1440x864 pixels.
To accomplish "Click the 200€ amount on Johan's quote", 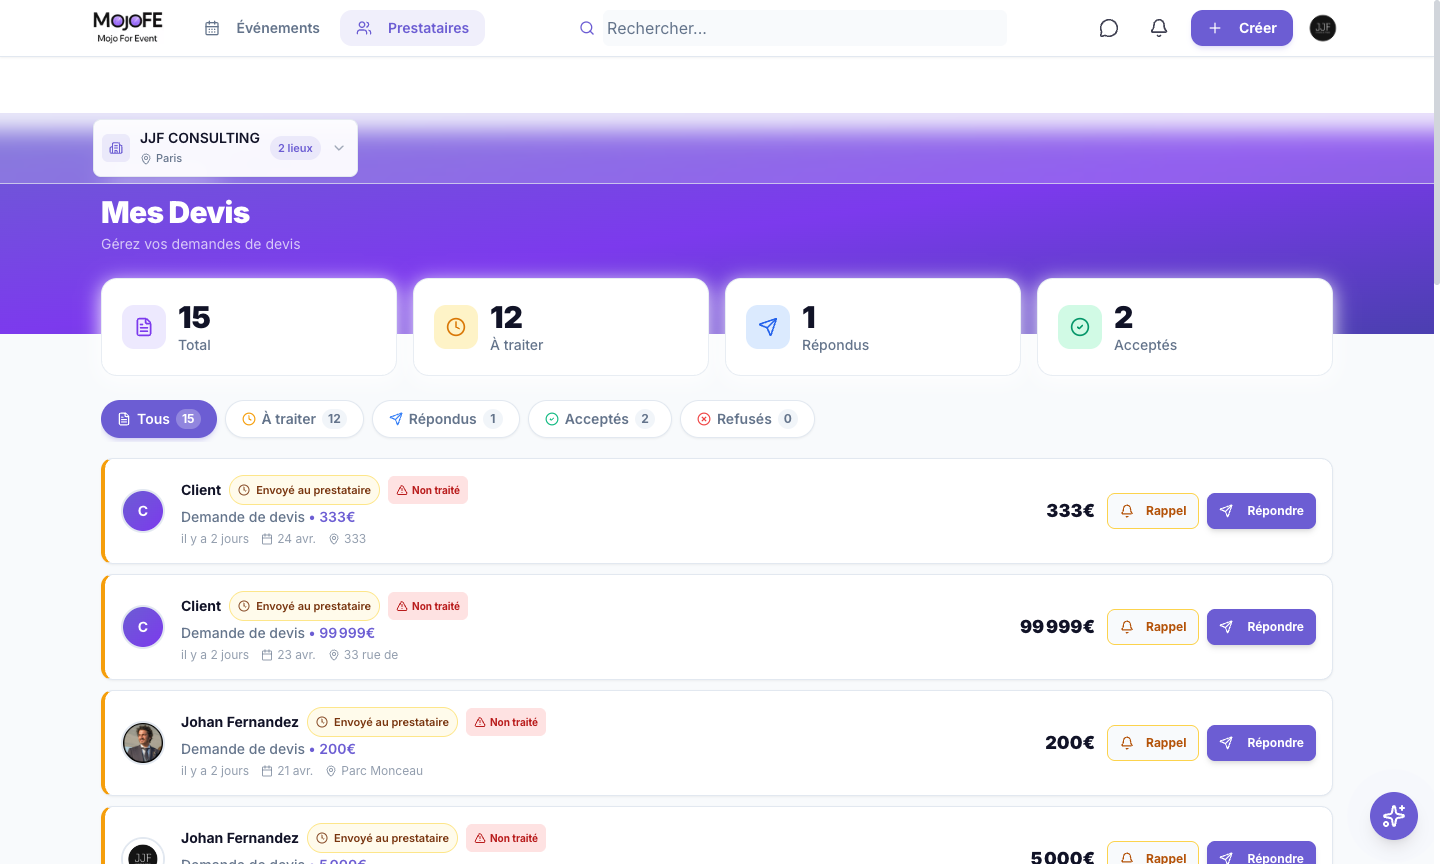I will 1070,743.
